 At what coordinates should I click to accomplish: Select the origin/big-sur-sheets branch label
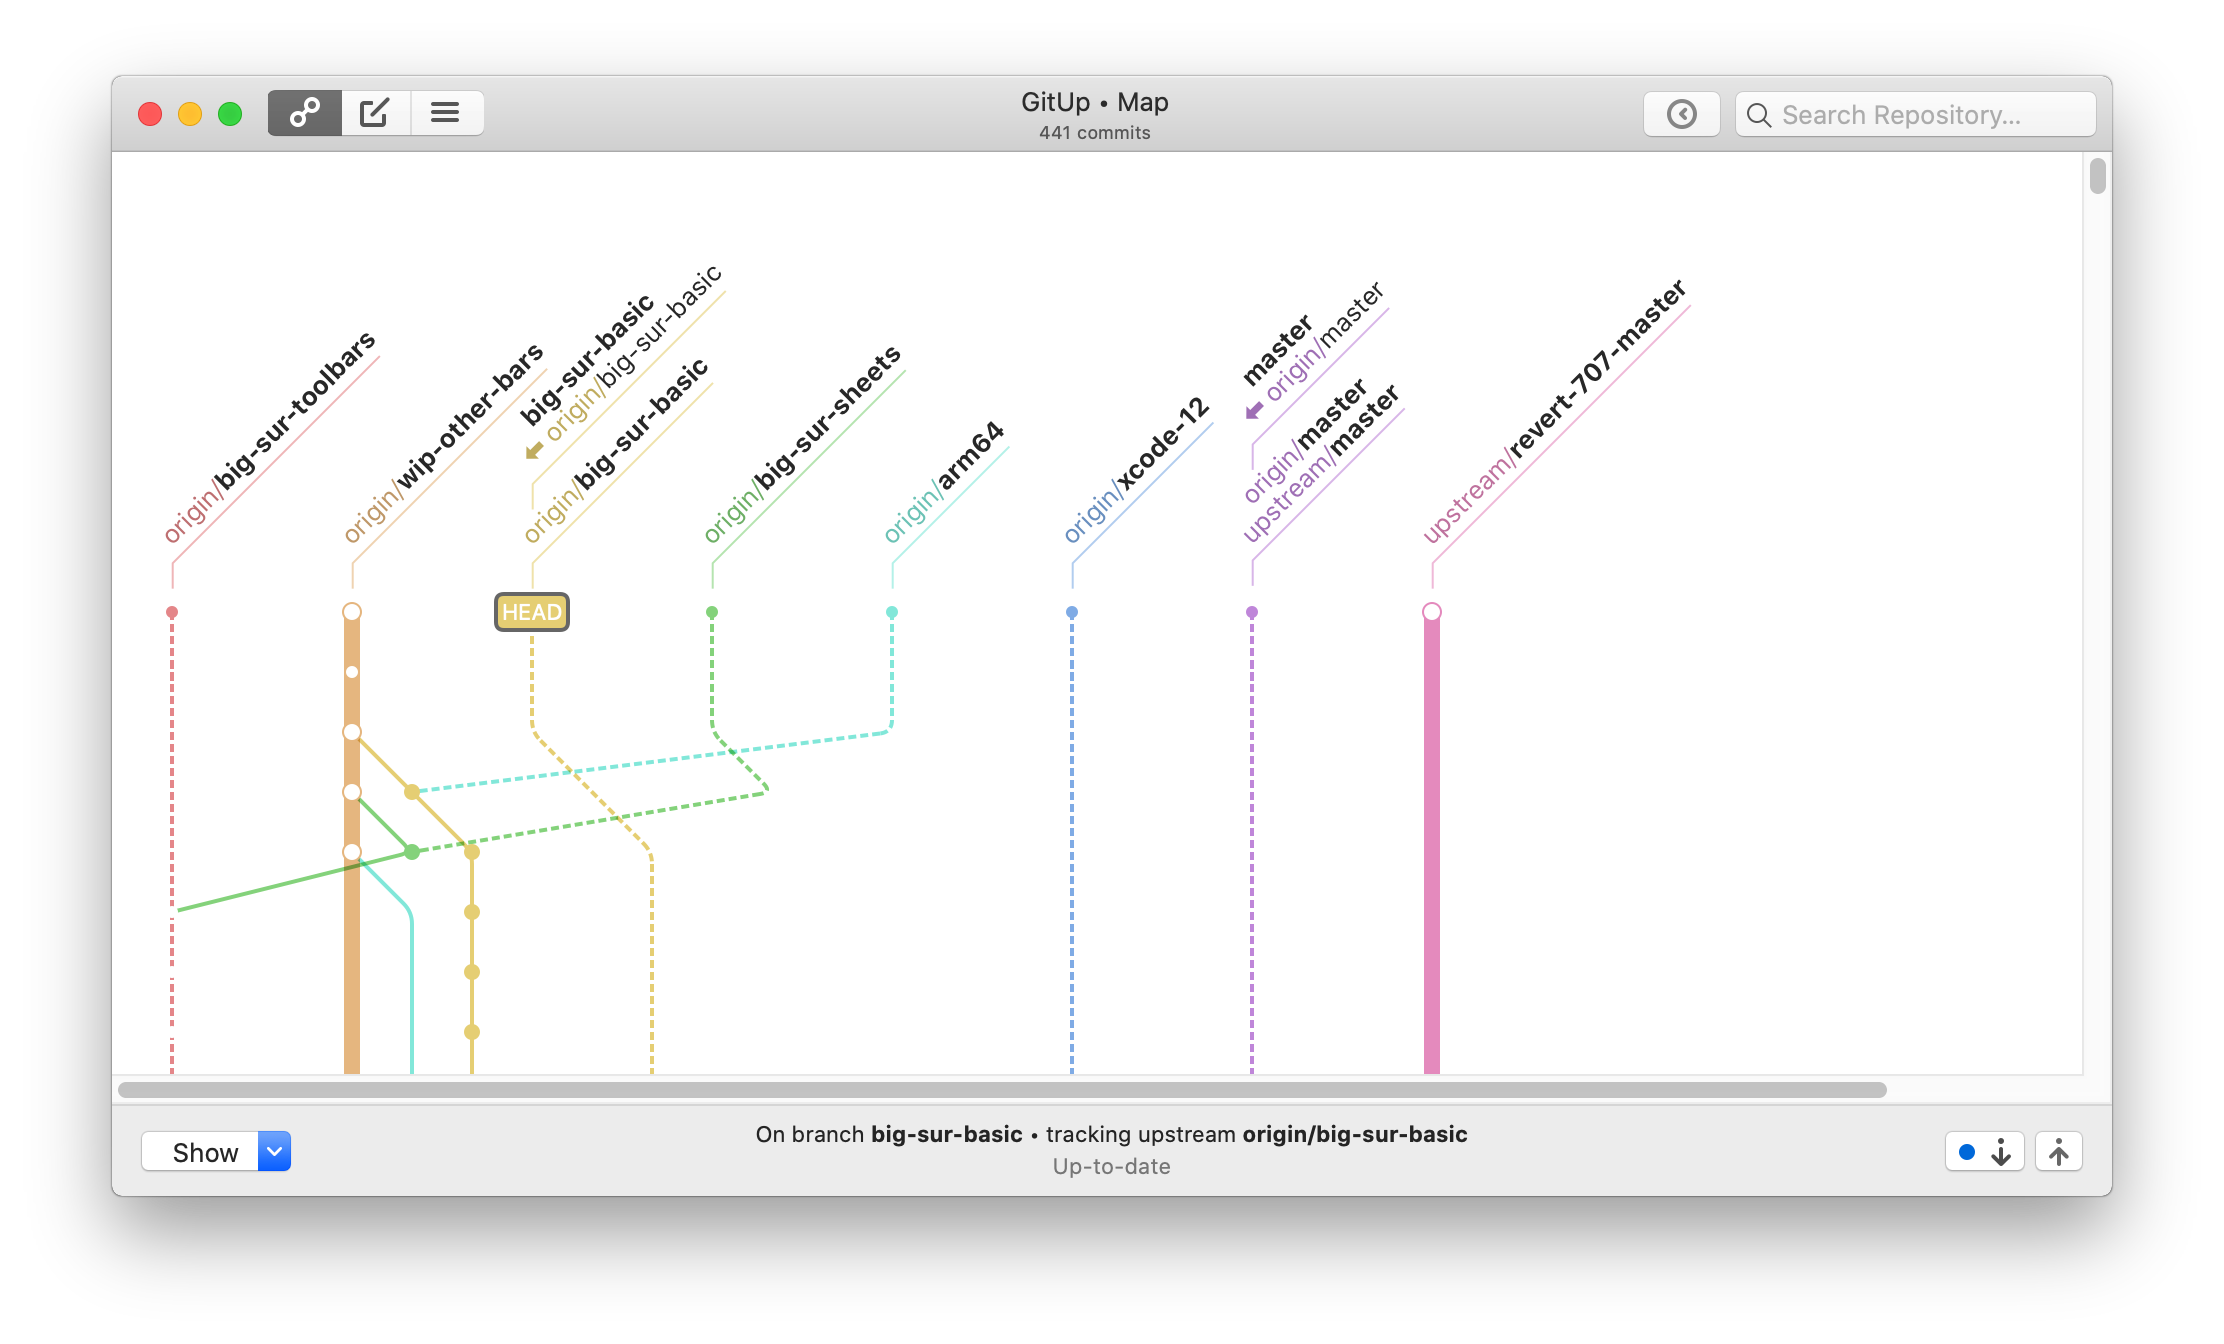tap(803, 443)
